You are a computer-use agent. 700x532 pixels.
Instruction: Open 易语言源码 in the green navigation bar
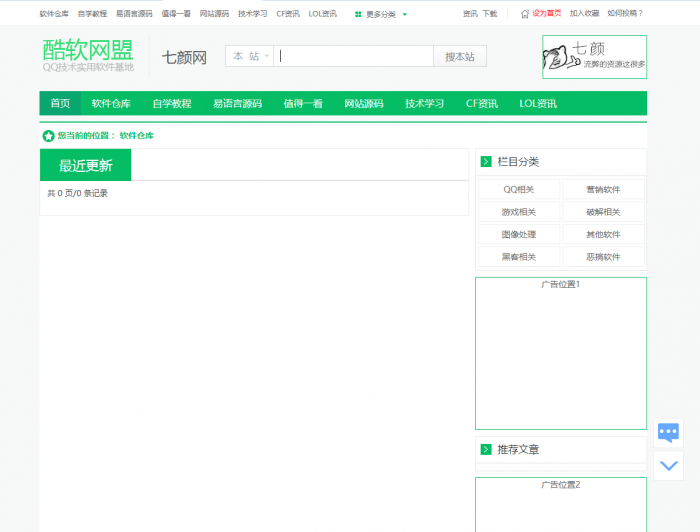click(x=237, y=104)
